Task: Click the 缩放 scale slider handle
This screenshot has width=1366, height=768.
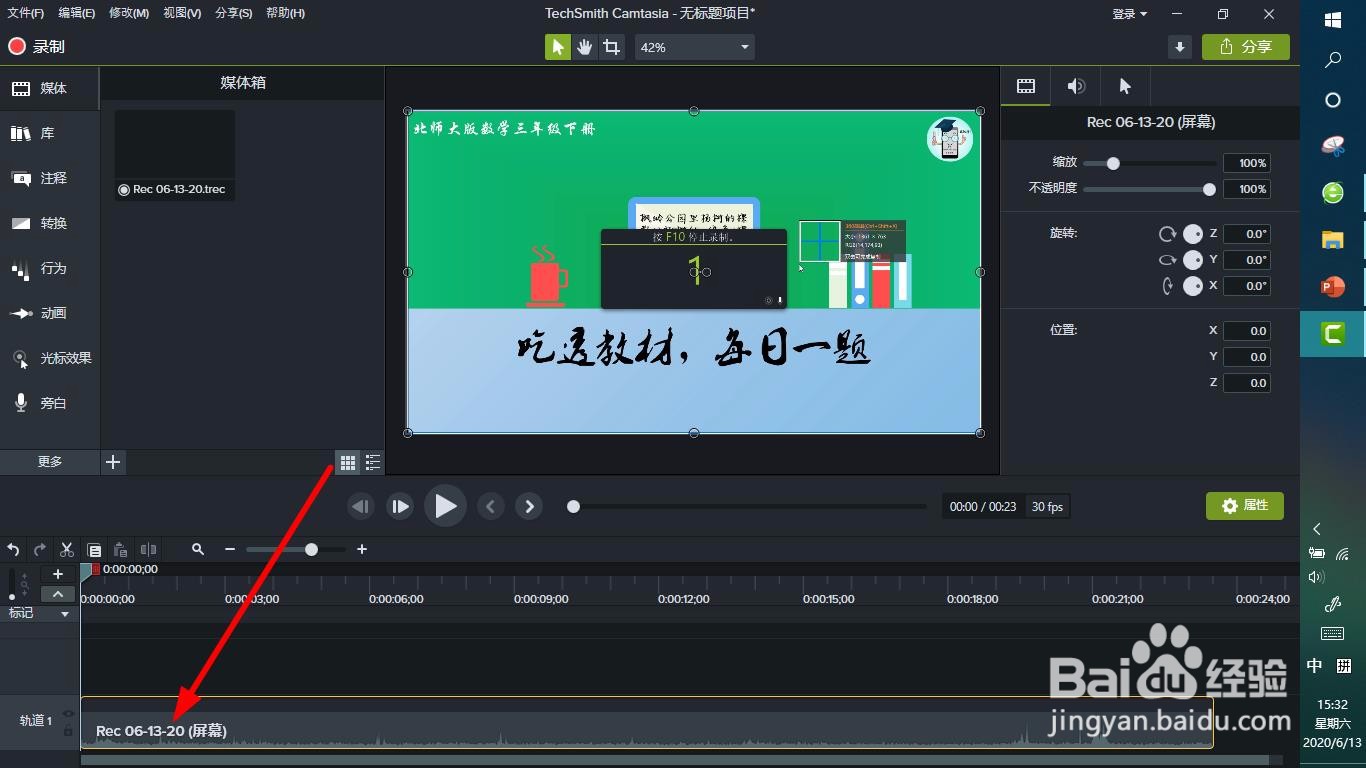Action: [x=1112, y=163]
